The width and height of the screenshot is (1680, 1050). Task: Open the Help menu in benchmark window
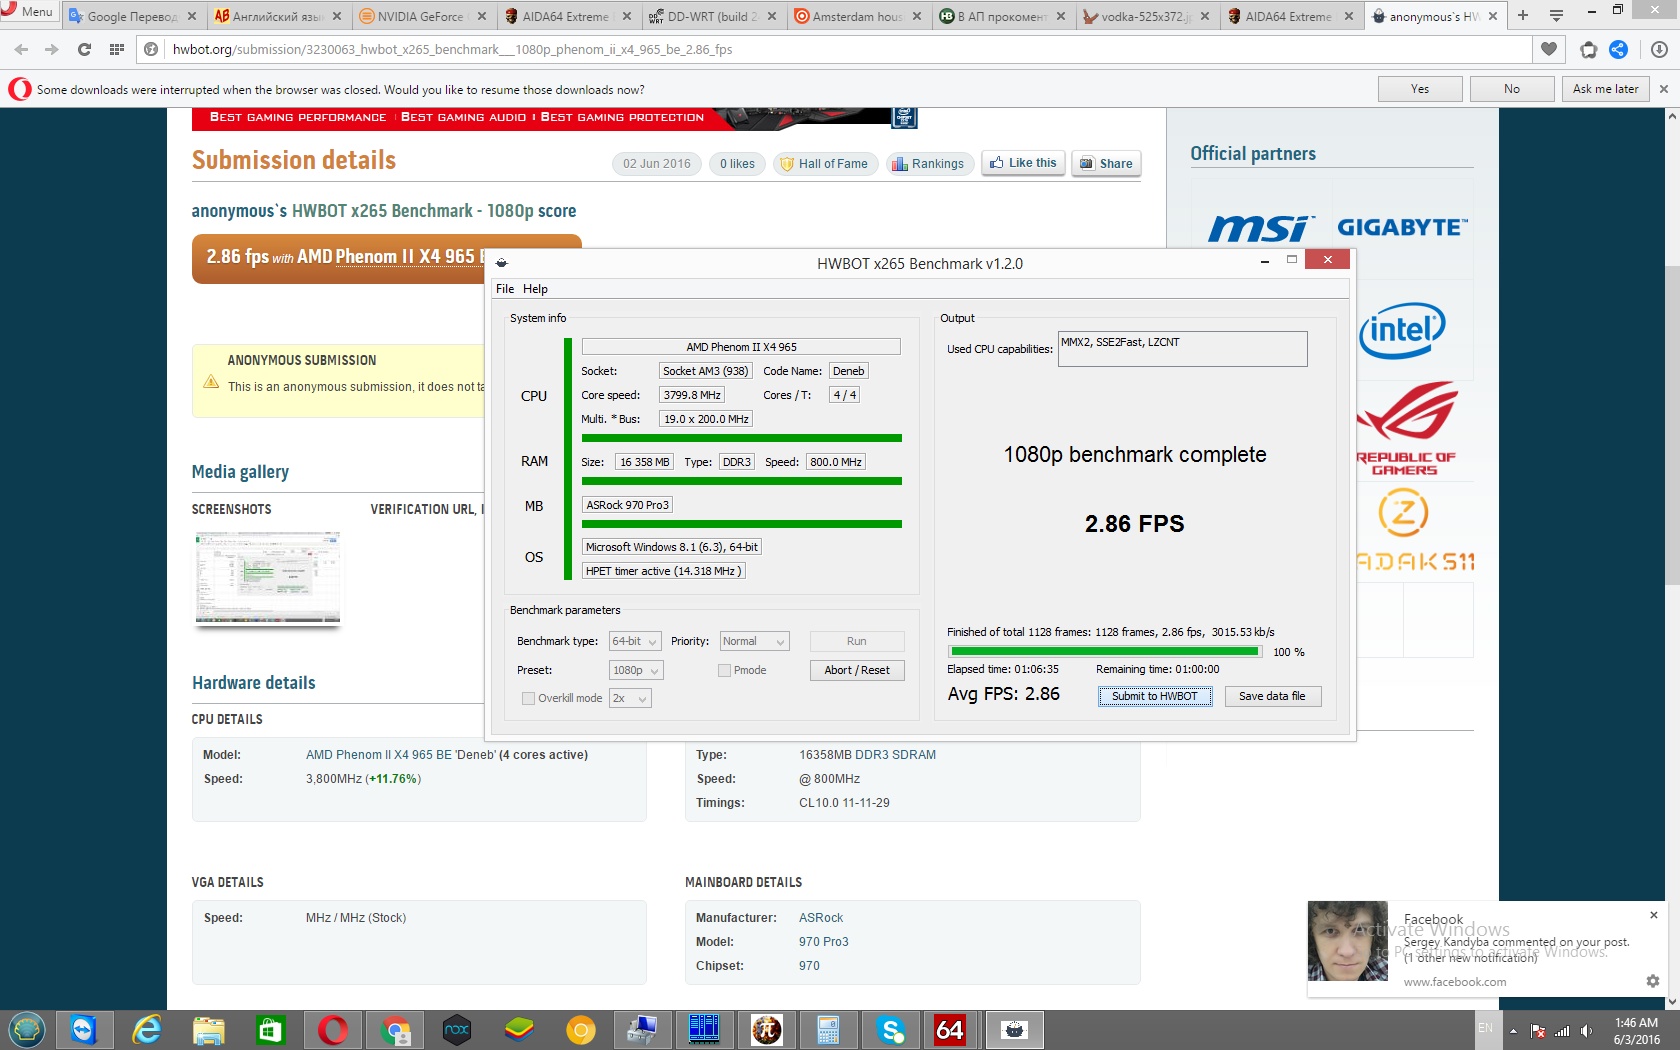pyautogui.click(x=535, y=289)
